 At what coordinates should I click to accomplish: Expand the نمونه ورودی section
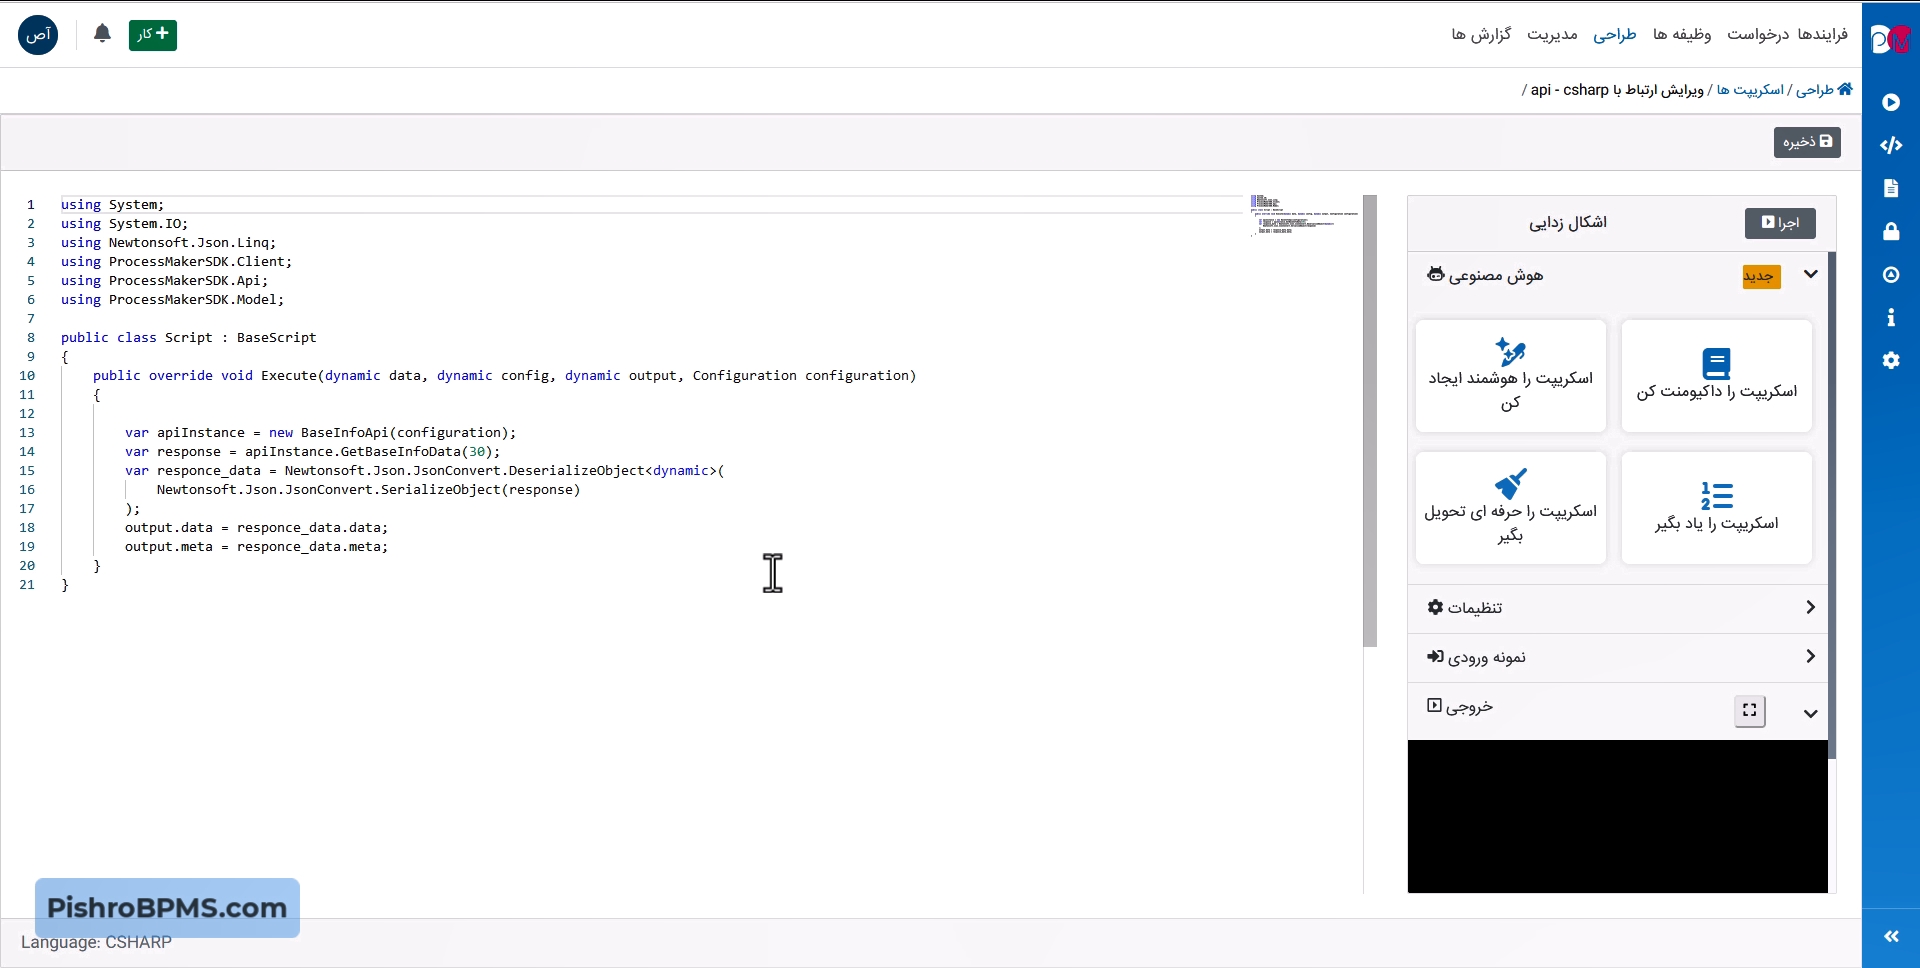pyautogui.click(x=1810, y=657)
